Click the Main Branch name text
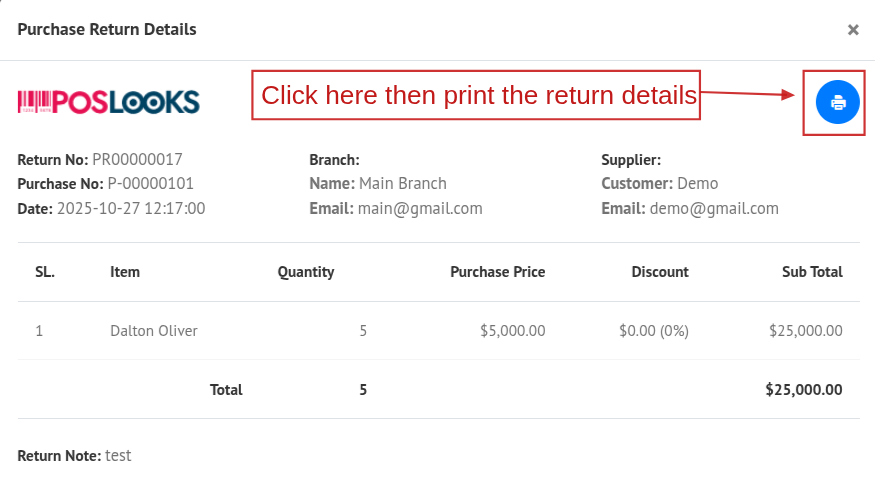This screenshot has height=499, width=875. click(x=403, y=184)
